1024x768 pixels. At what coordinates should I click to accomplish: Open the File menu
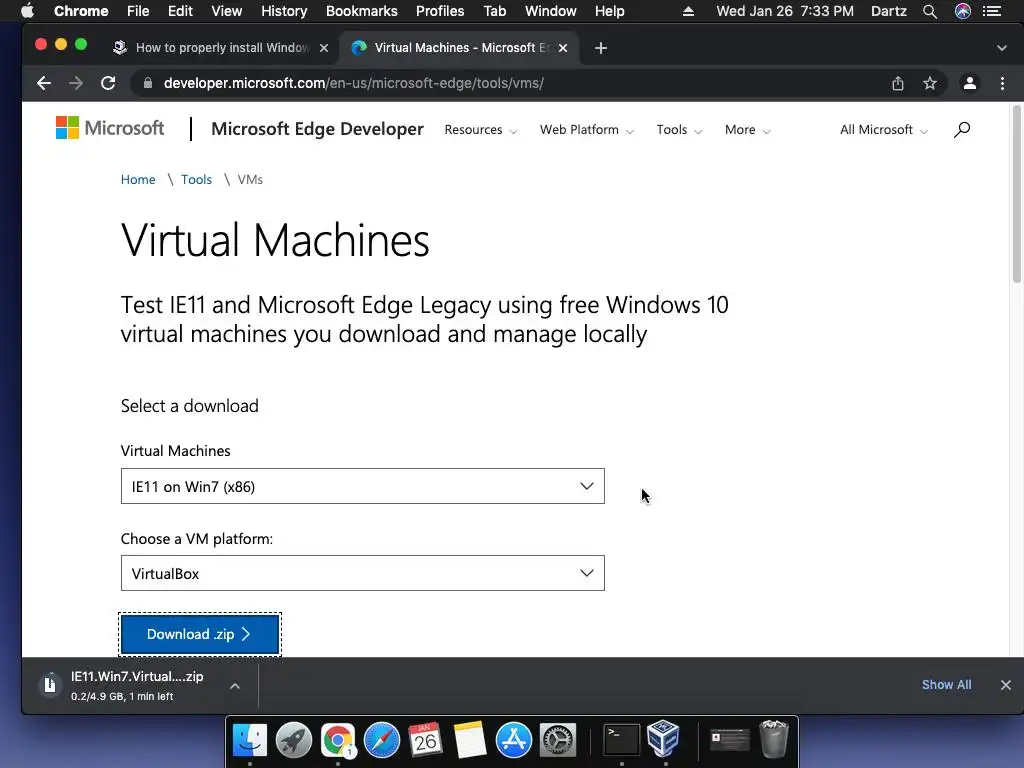(138, 11)
